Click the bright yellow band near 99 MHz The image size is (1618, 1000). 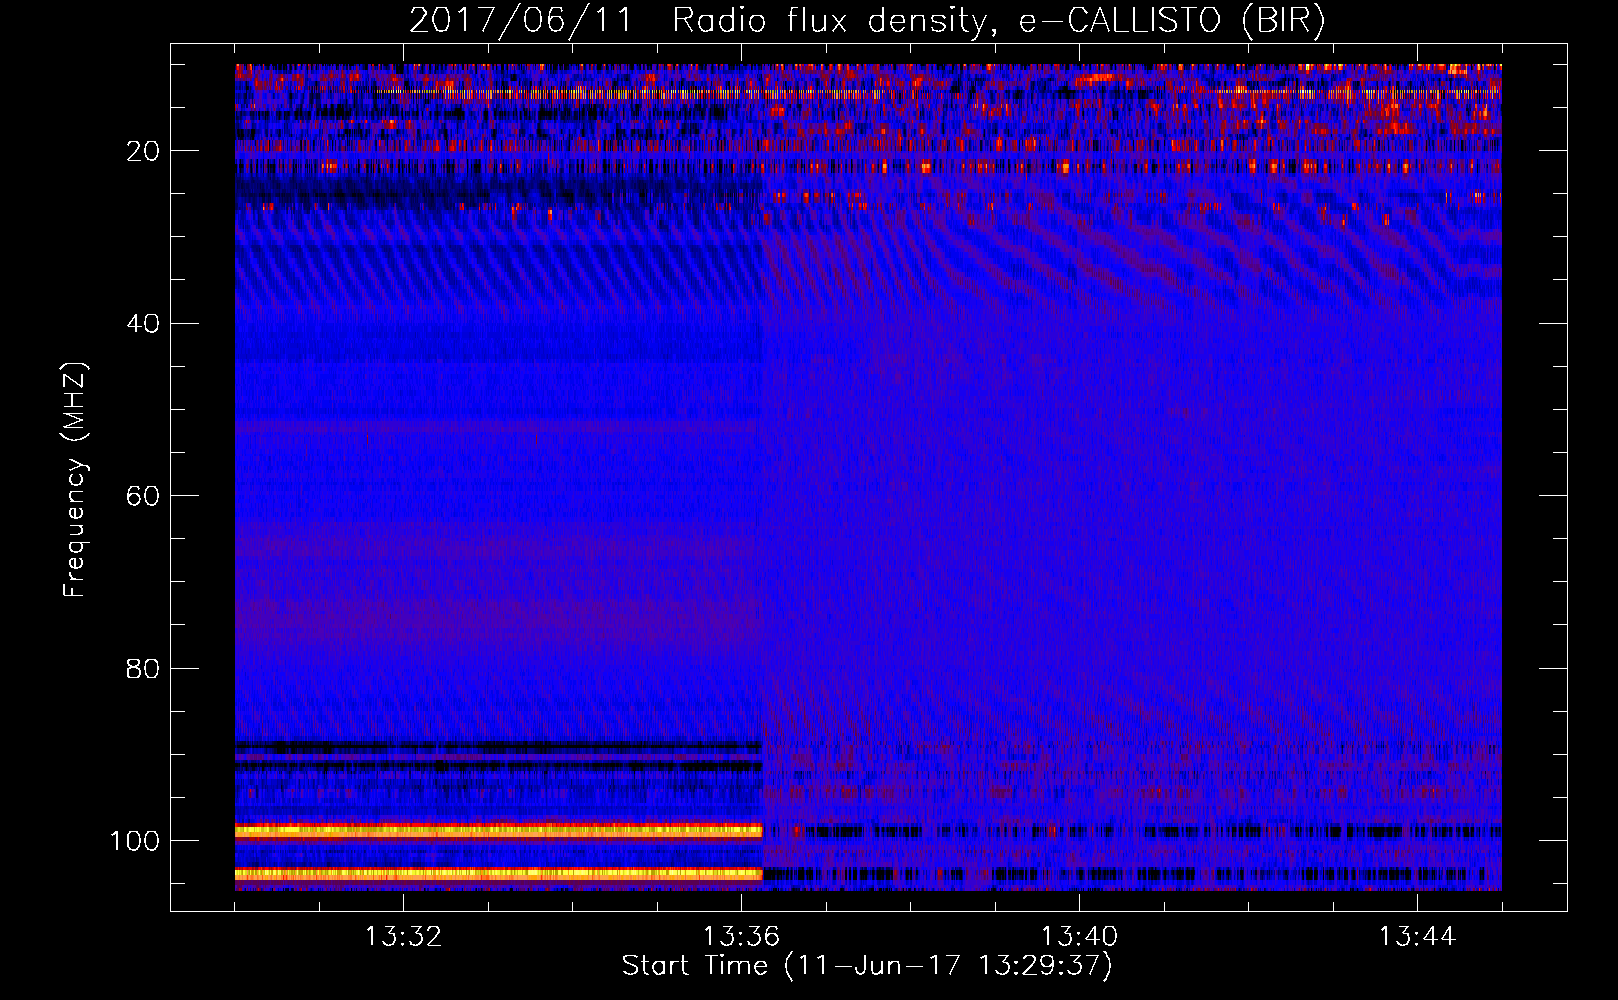click(498, 830)
